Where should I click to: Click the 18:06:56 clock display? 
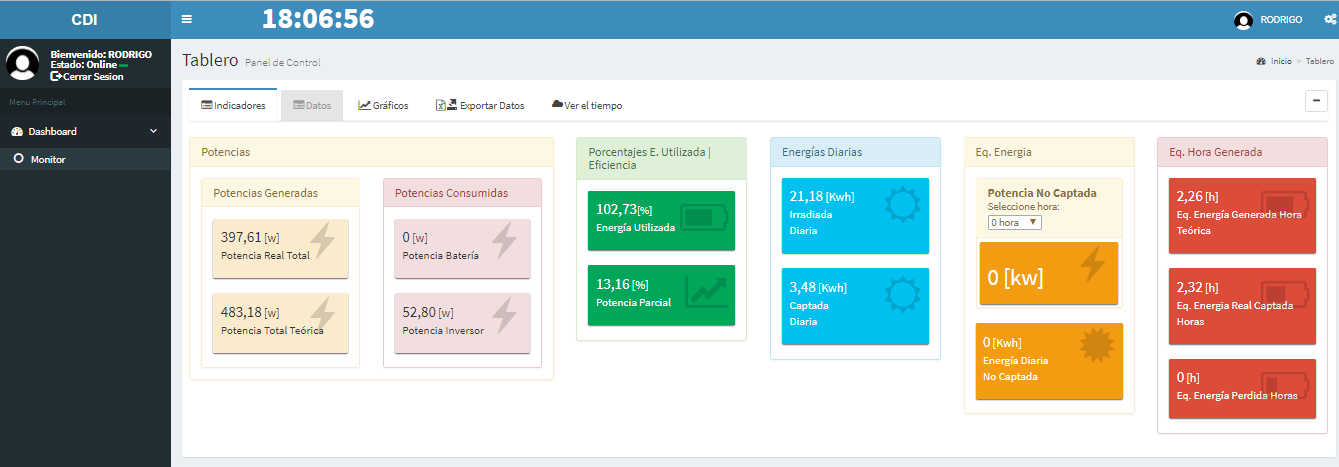pyautogui.click(x=318, y=19)
